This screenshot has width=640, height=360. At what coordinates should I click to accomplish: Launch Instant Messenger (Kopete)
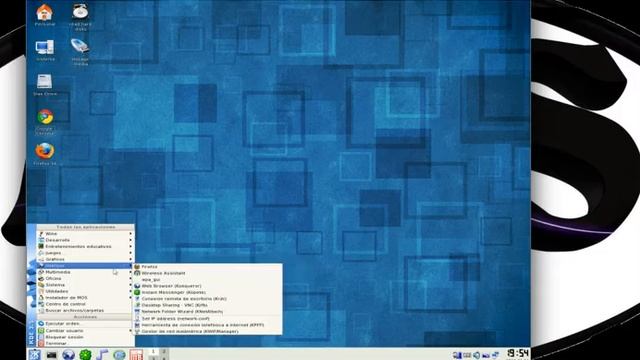208,292
